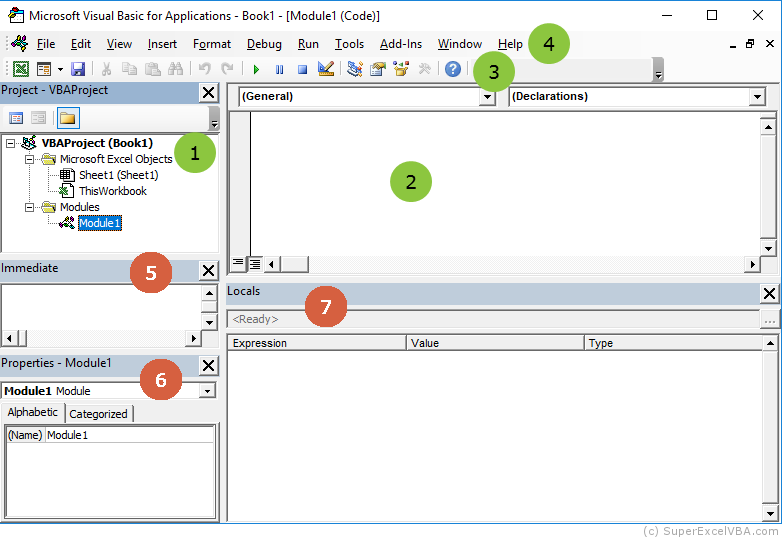The height and width of the screenshot is (537, 782).
Task: Open the Tools menu
Action: [349, 44]
